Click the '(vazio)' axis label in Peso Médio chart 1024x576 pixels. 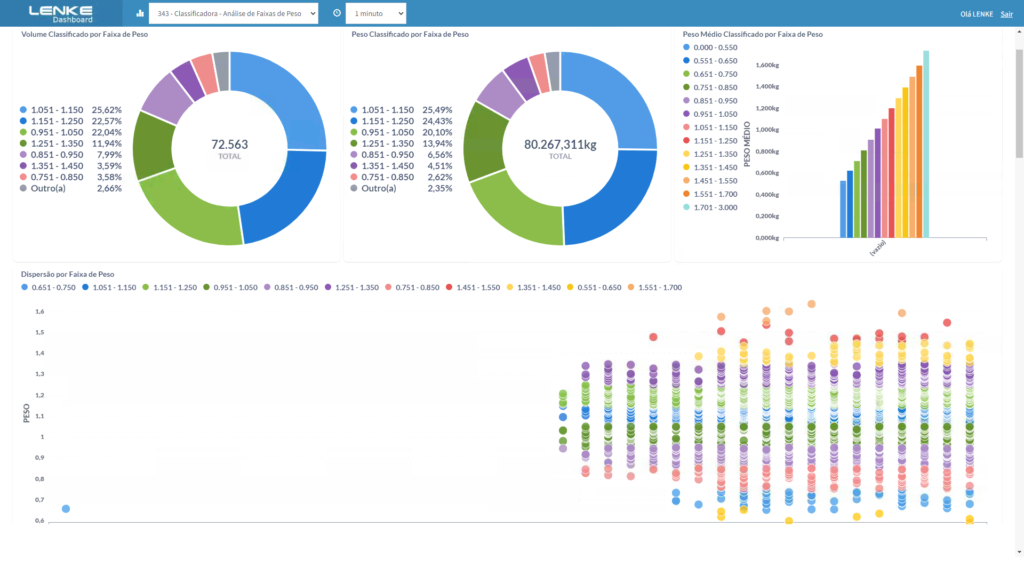[x=878, y=248]
